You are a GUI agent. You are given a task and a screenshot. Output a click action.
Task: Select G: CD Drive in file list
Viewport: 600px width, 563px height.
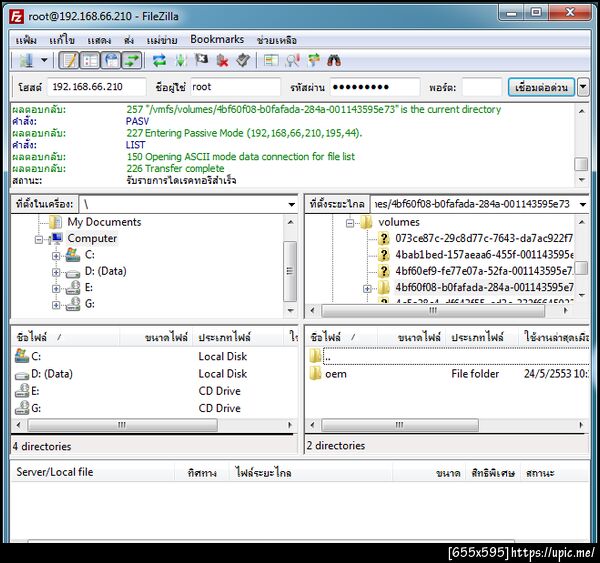[36, 408]
